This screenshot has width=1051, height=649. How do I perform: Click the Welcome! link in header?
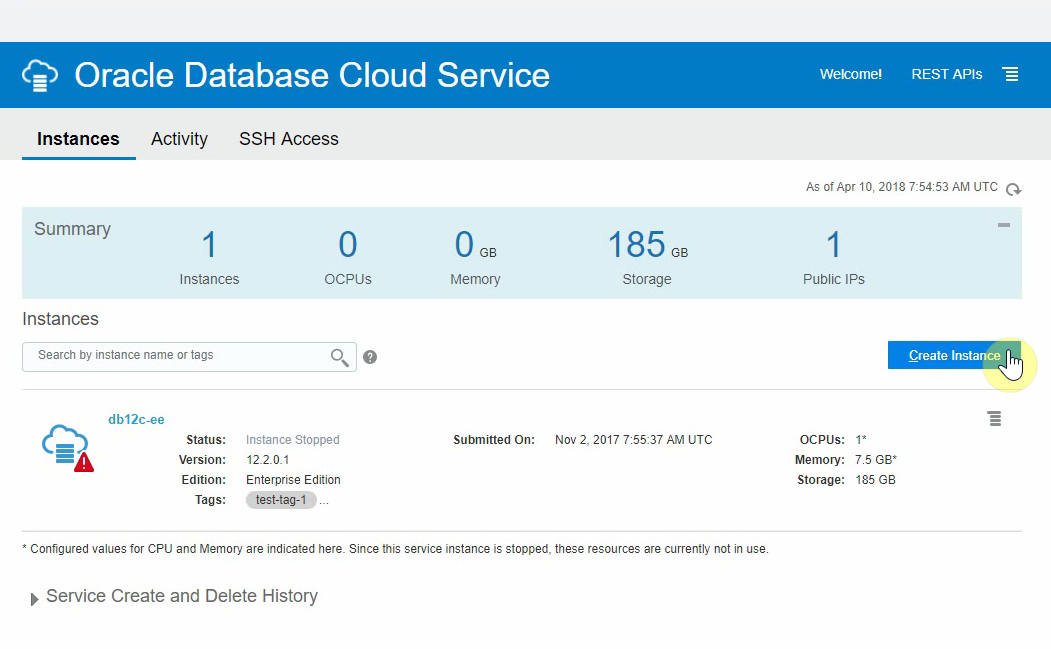[851, 74]
